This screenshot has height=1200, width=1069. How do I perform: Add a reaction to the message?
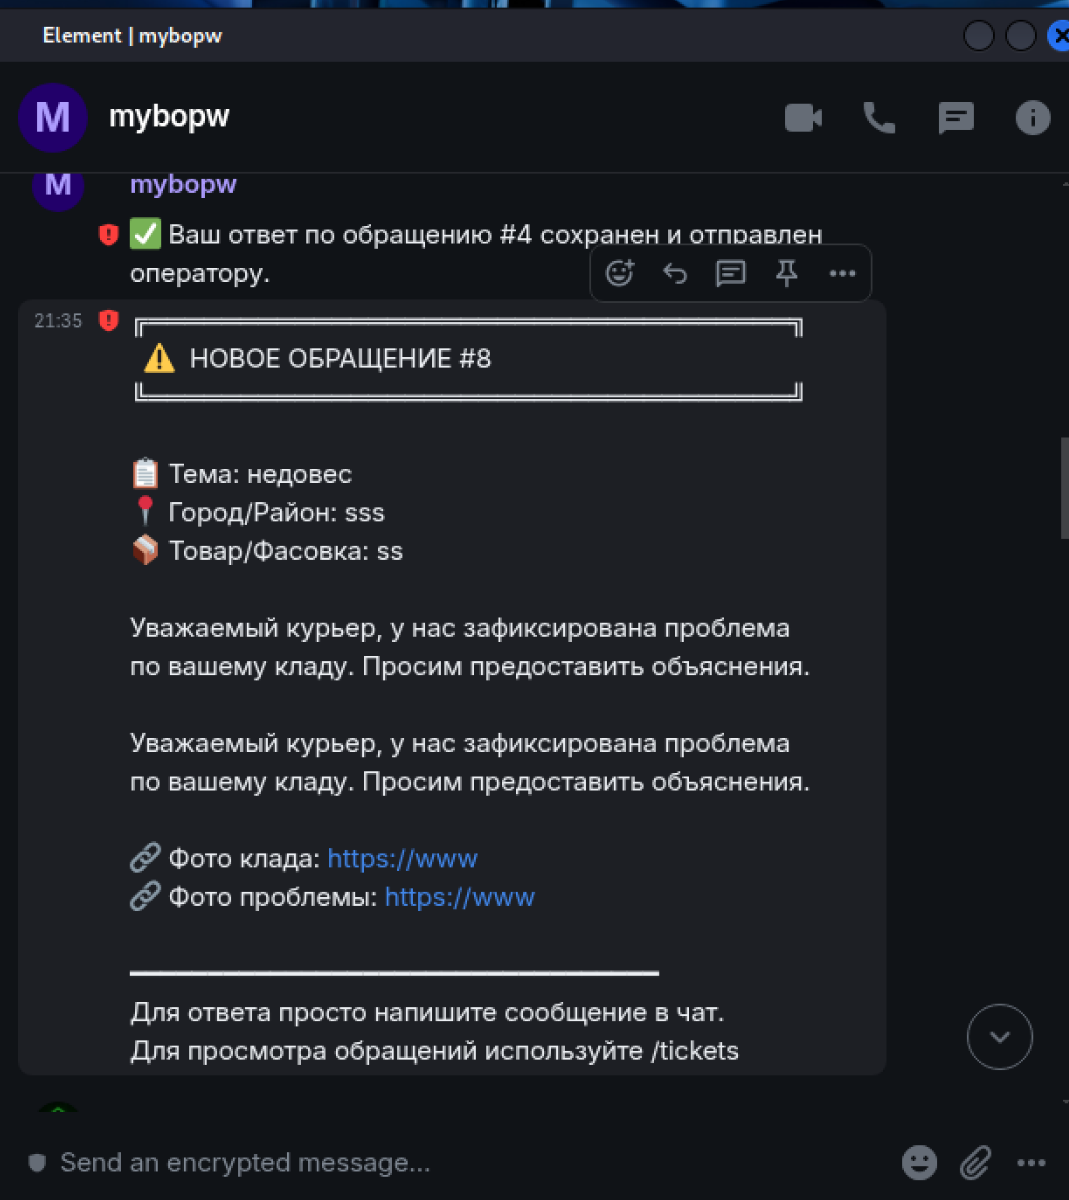point(620,273)
